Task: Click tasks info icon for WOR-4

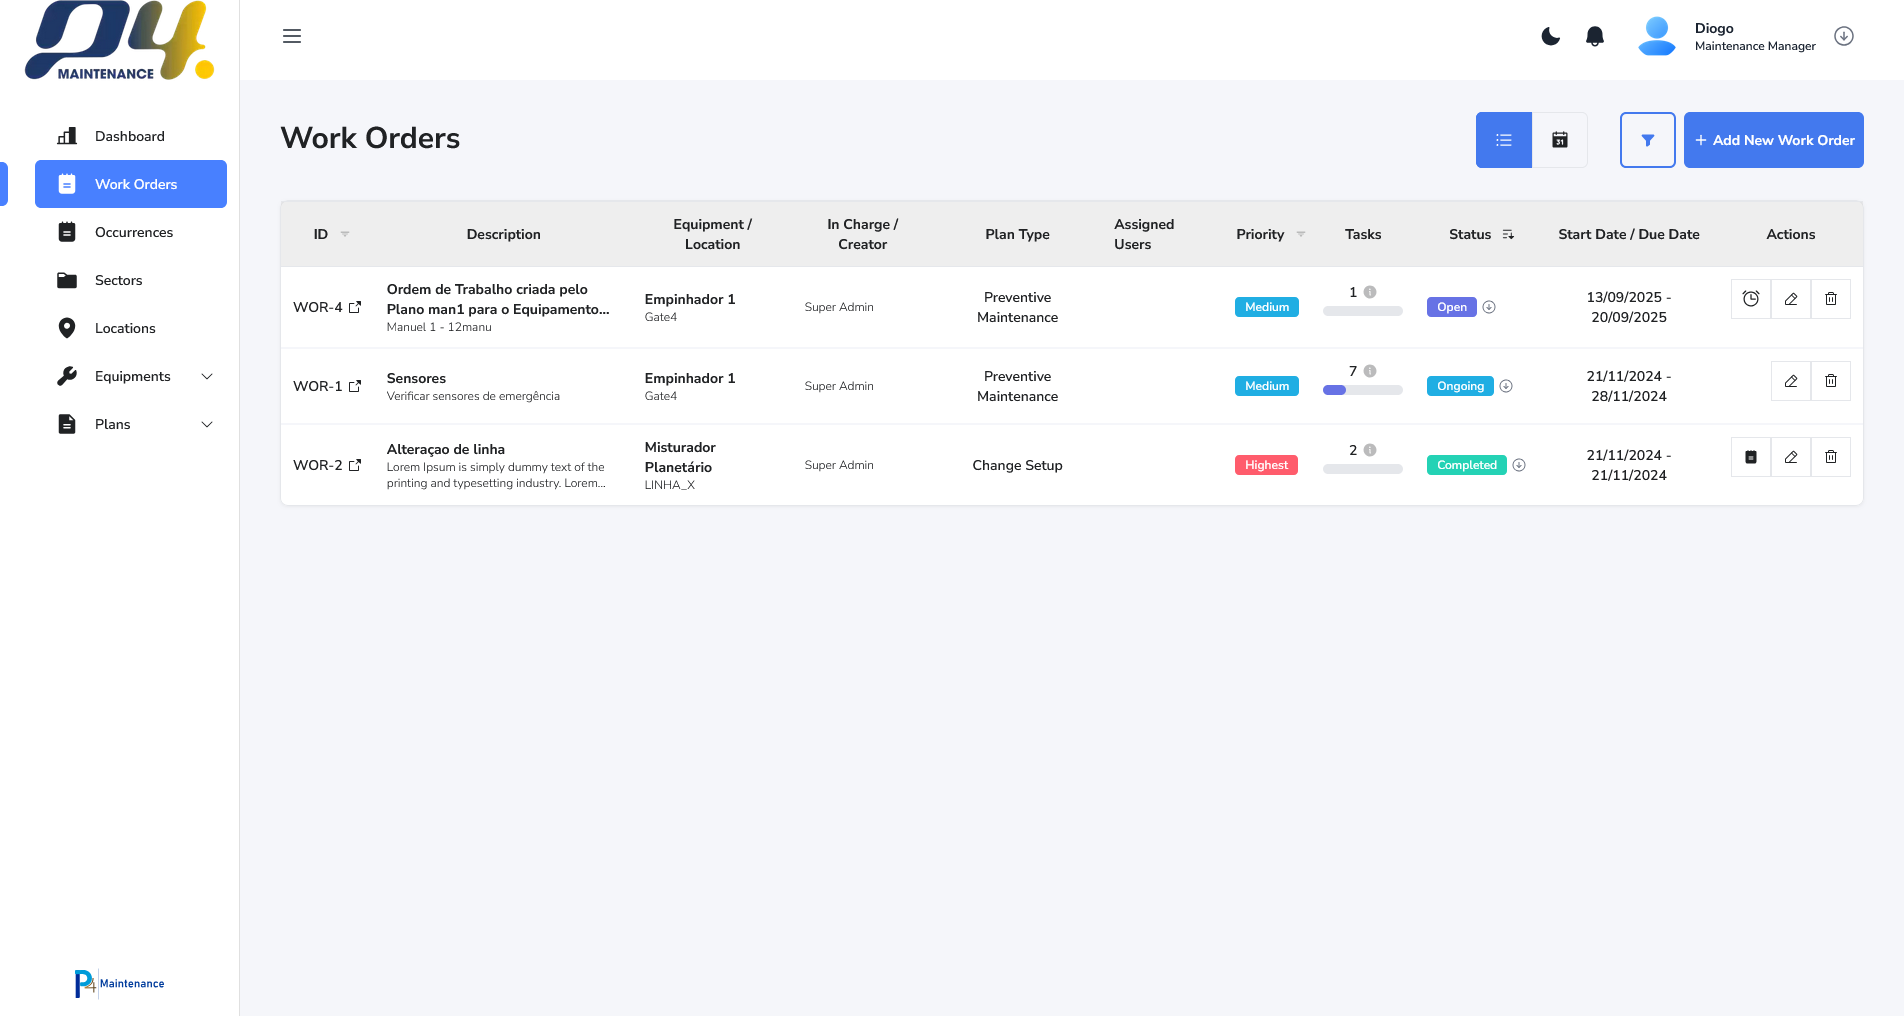Action: [x=1370, y=292]
